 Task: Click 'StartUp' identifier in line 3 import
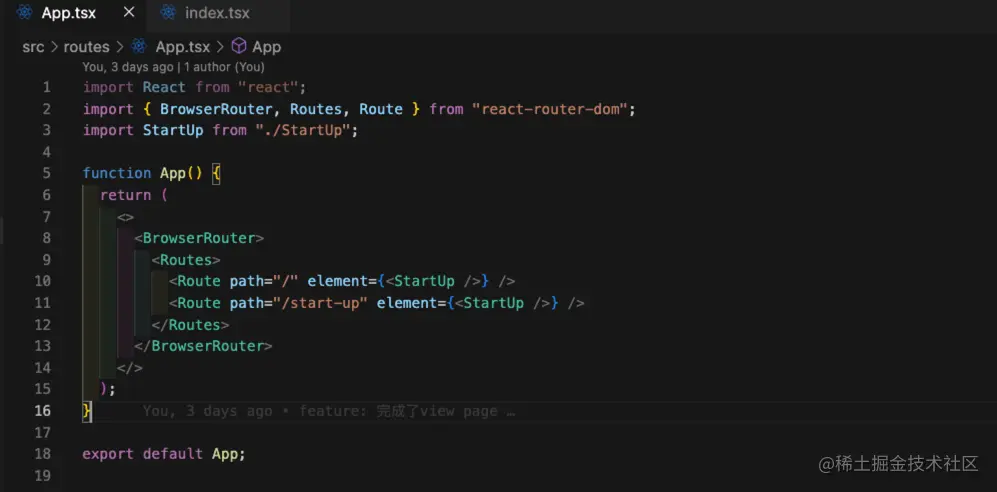173,130
